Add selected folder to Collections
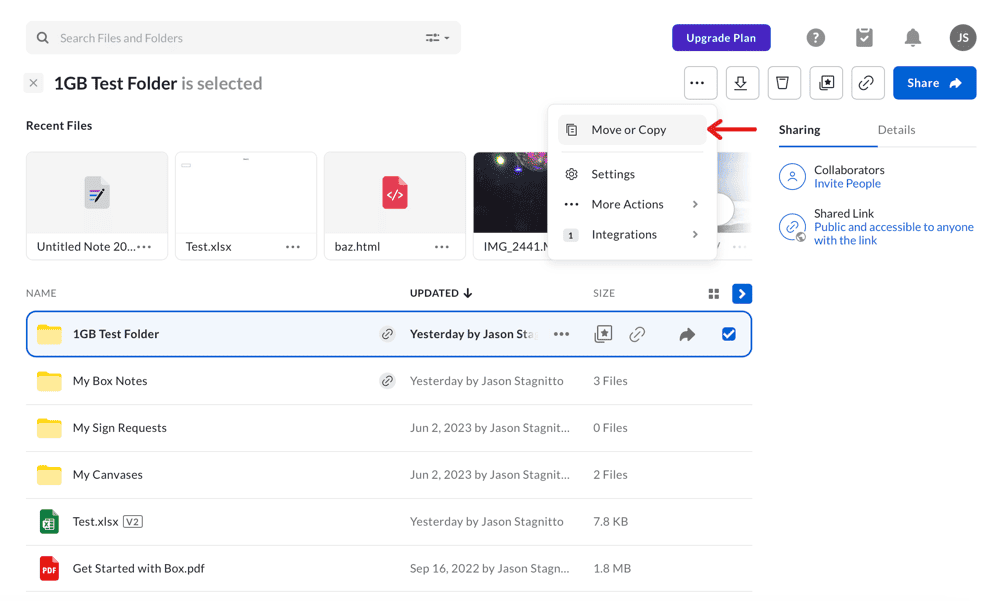This screenshot has width=1000, height=601. [826, 83]
